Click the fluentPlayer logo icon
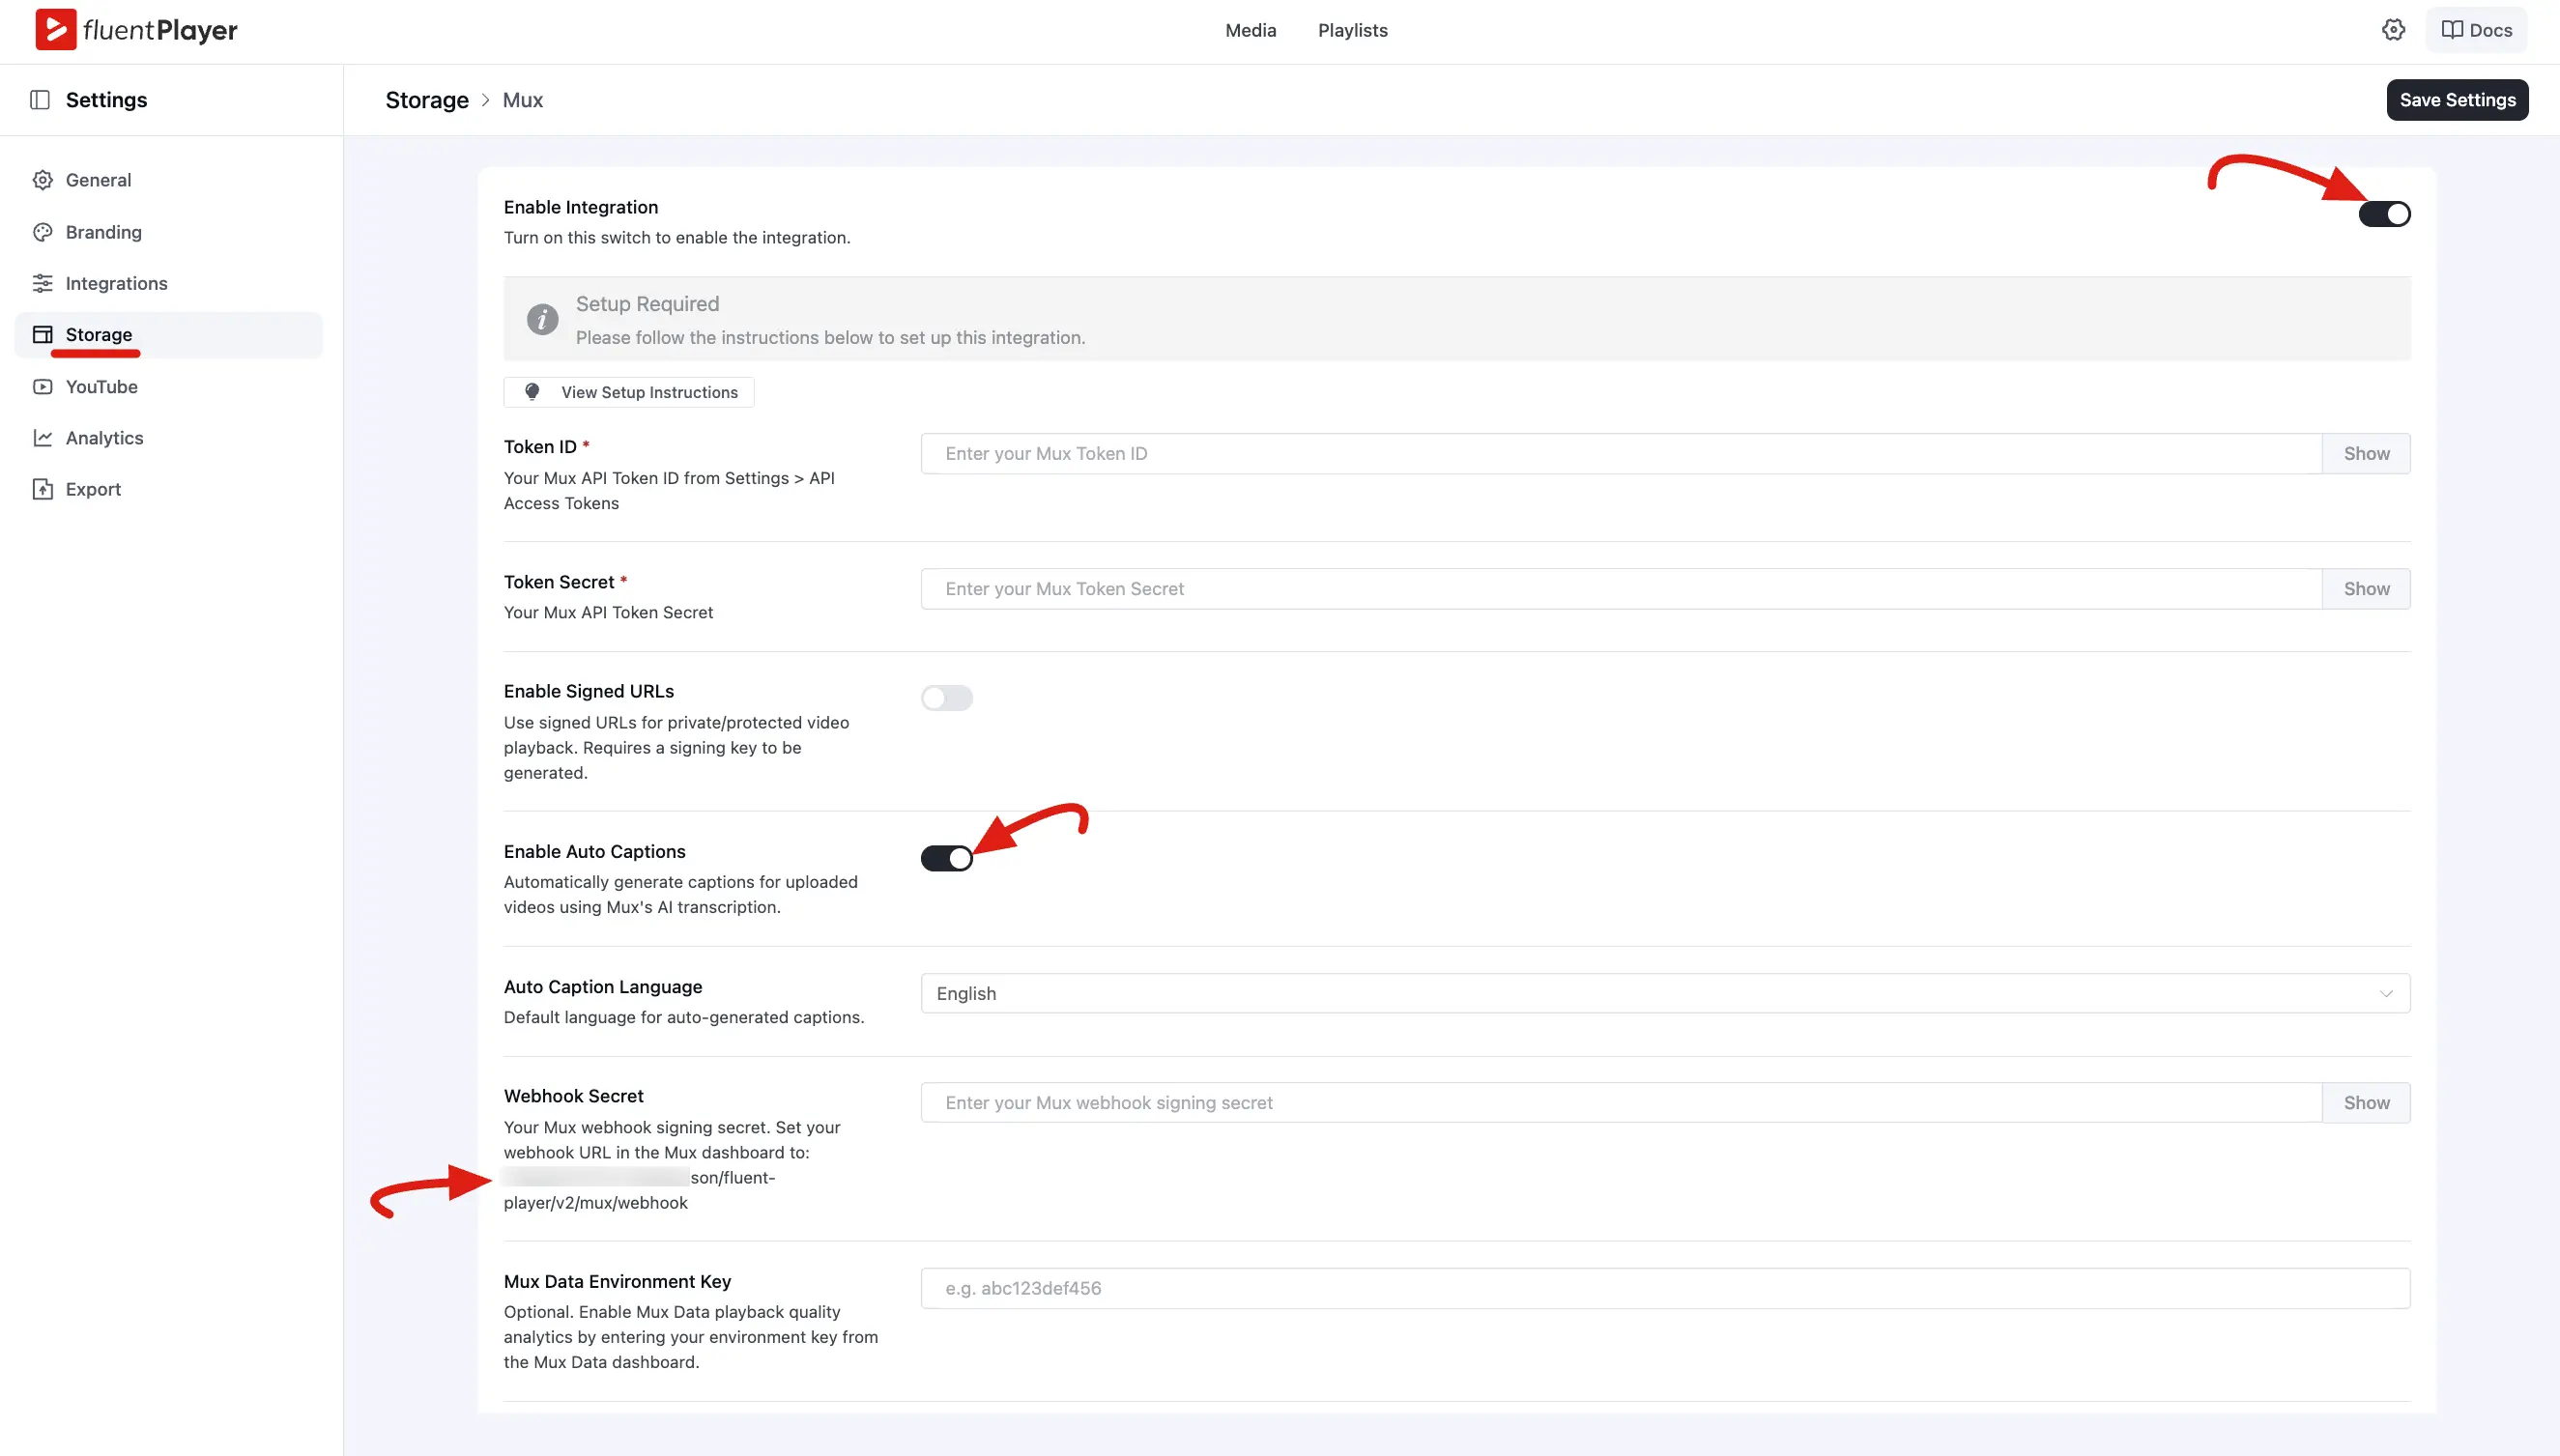2560x1456 pixels. [56, 30]
